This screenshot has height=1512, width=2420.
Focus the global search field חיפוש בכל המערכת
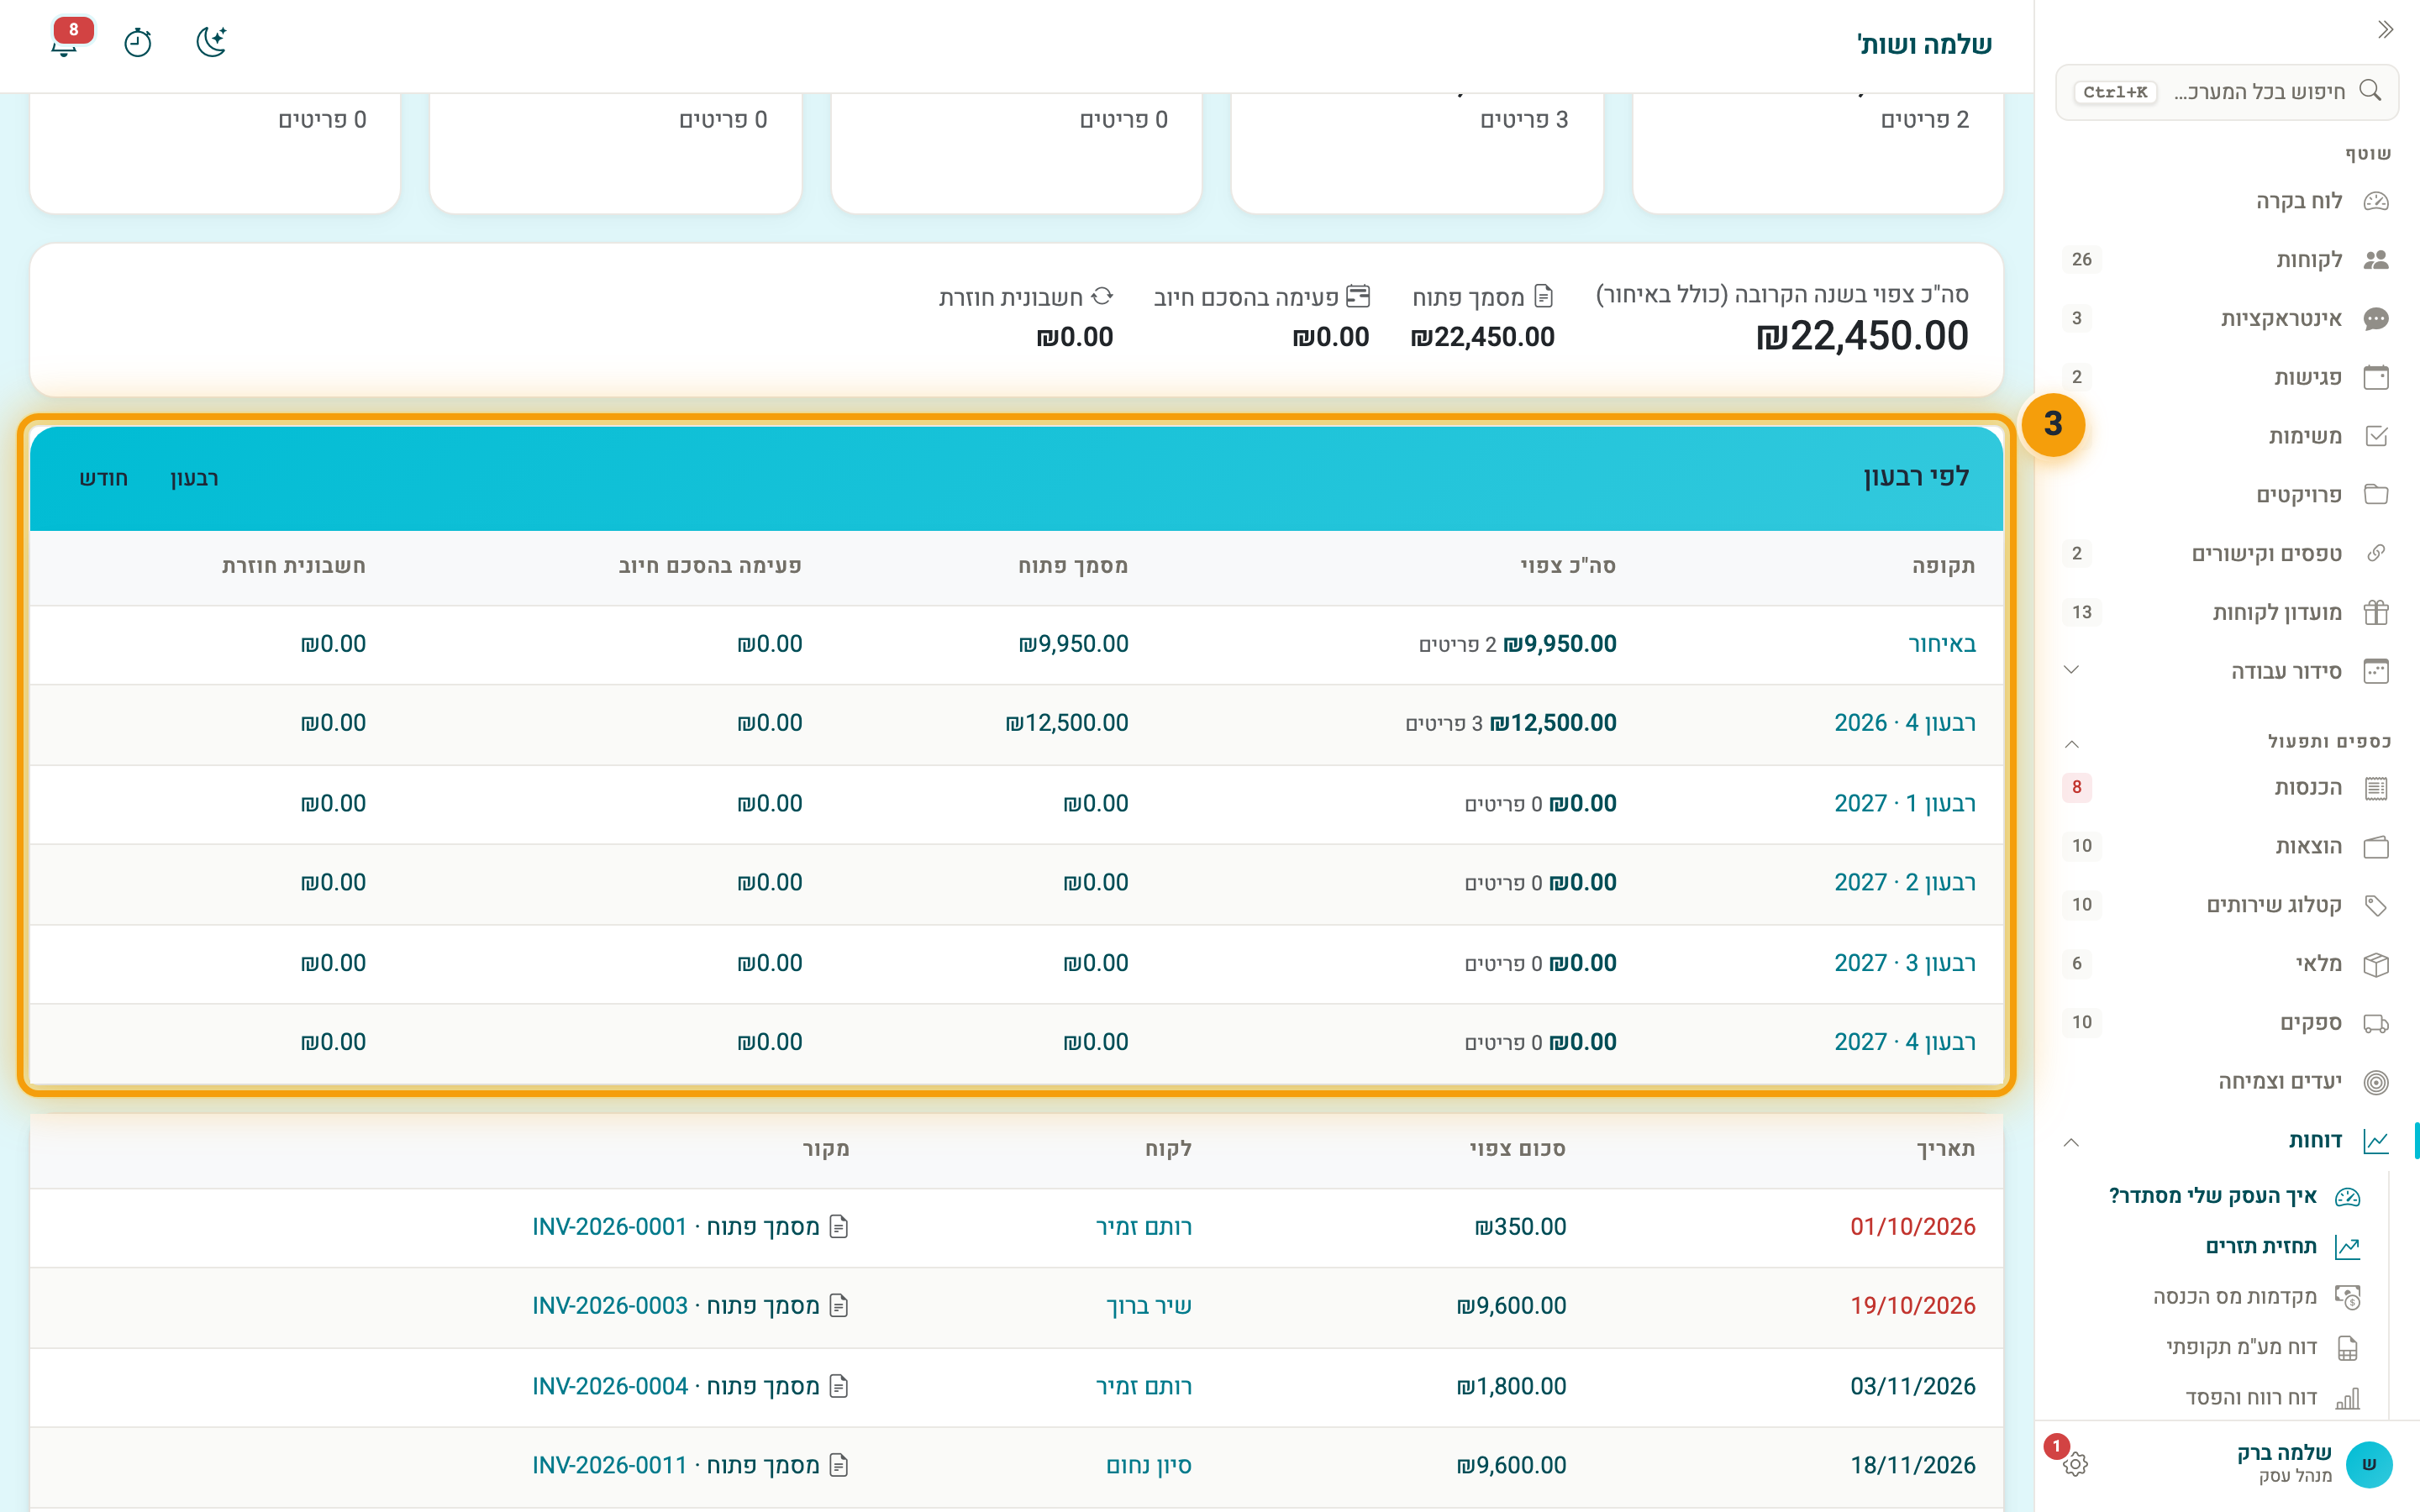(x=2227, y=92)
